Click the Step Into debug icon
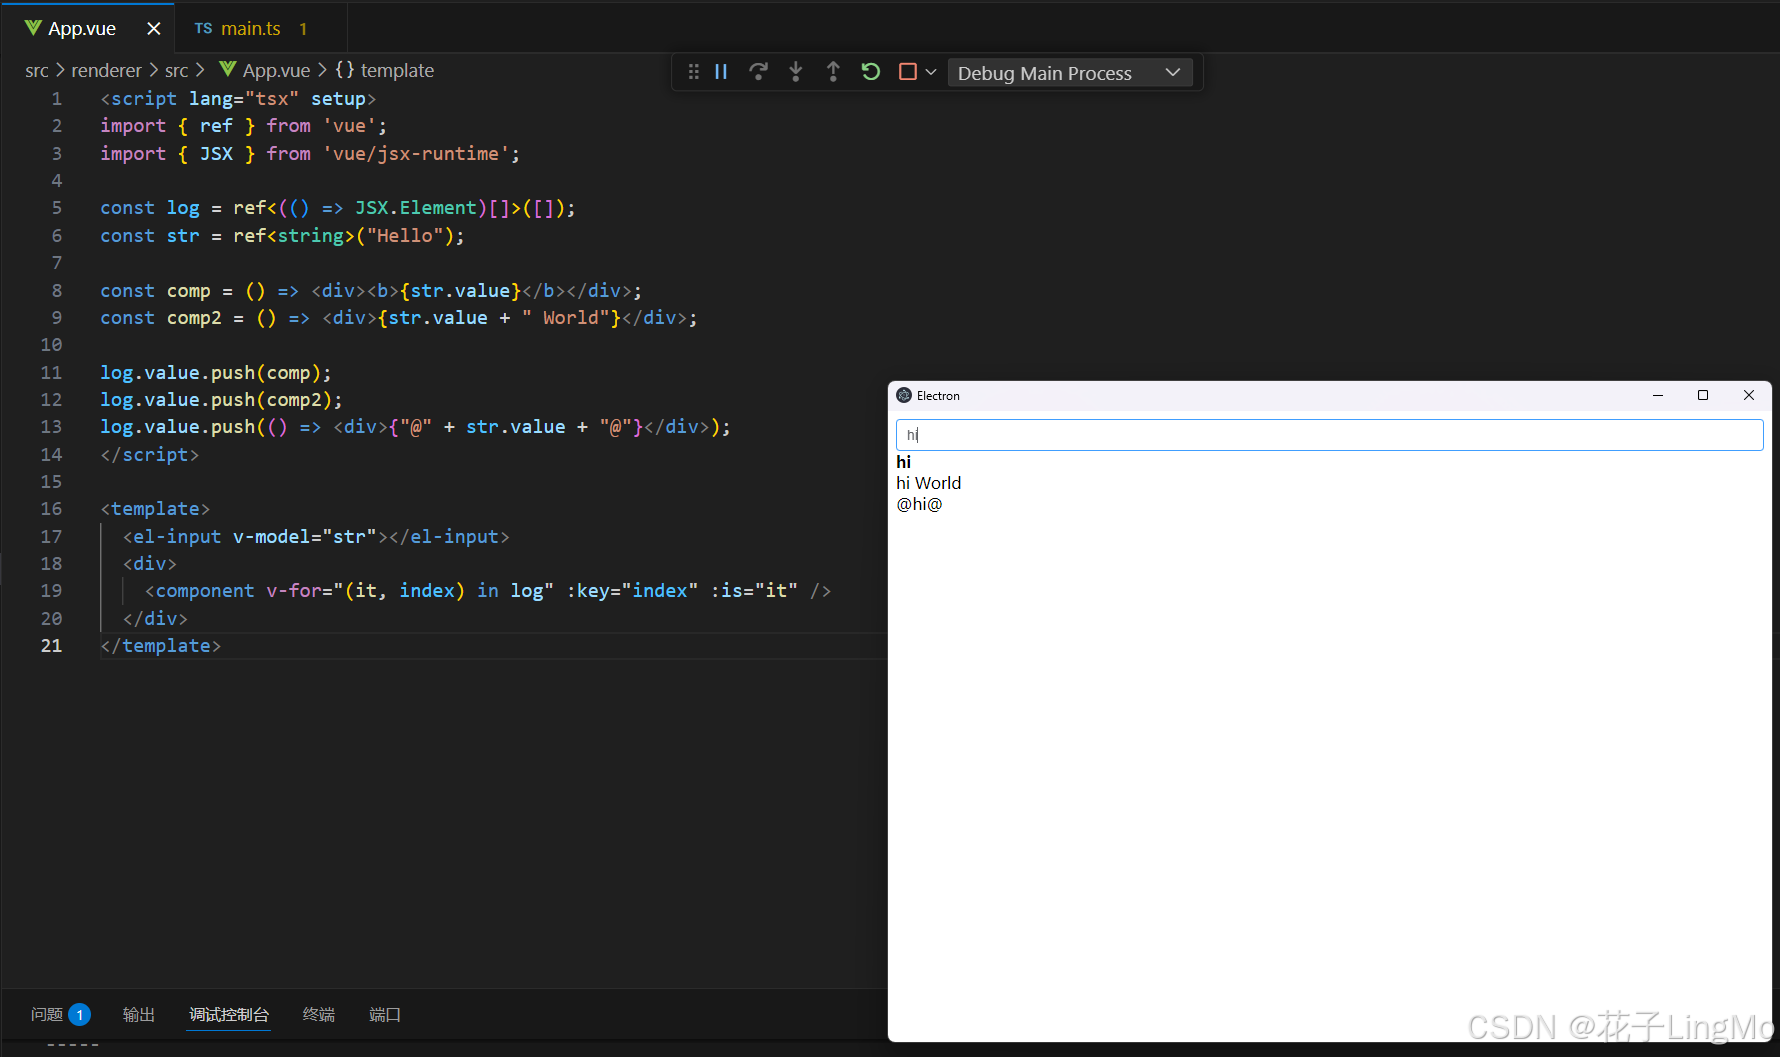Image resolution: width=1780 pixels, height=1057 pixels. pyautogui.click(x=796, y=72)
